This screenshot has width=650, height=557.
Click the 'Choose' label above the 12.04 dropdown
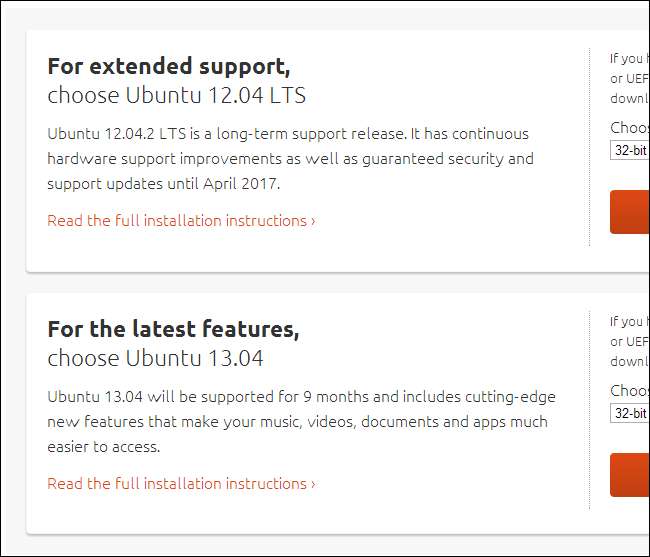point(629,128)
